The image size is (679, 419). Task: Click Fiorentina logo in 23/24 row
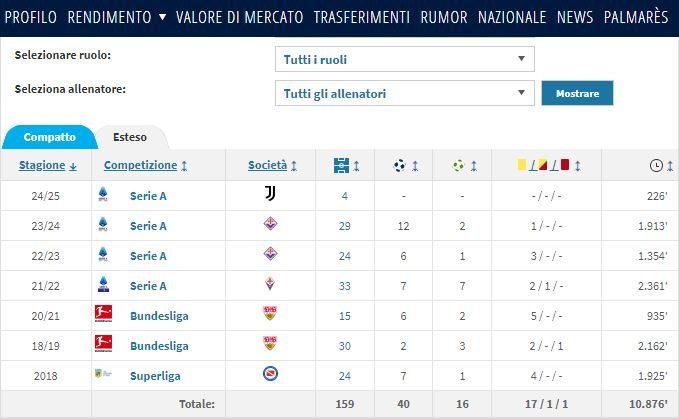[x=270, y=224]
